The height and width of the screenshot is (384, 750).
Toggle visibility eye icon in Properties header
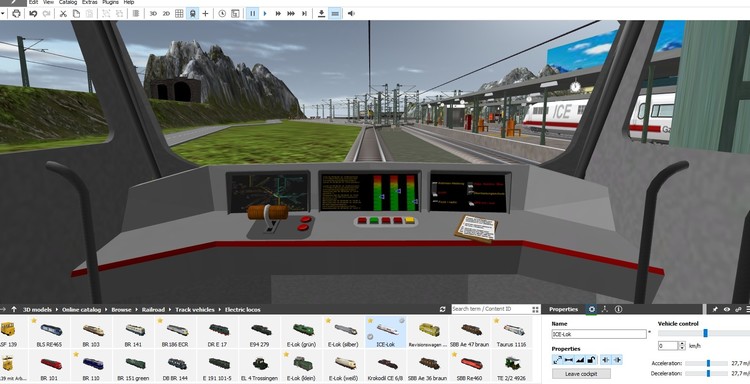(727, 309)
